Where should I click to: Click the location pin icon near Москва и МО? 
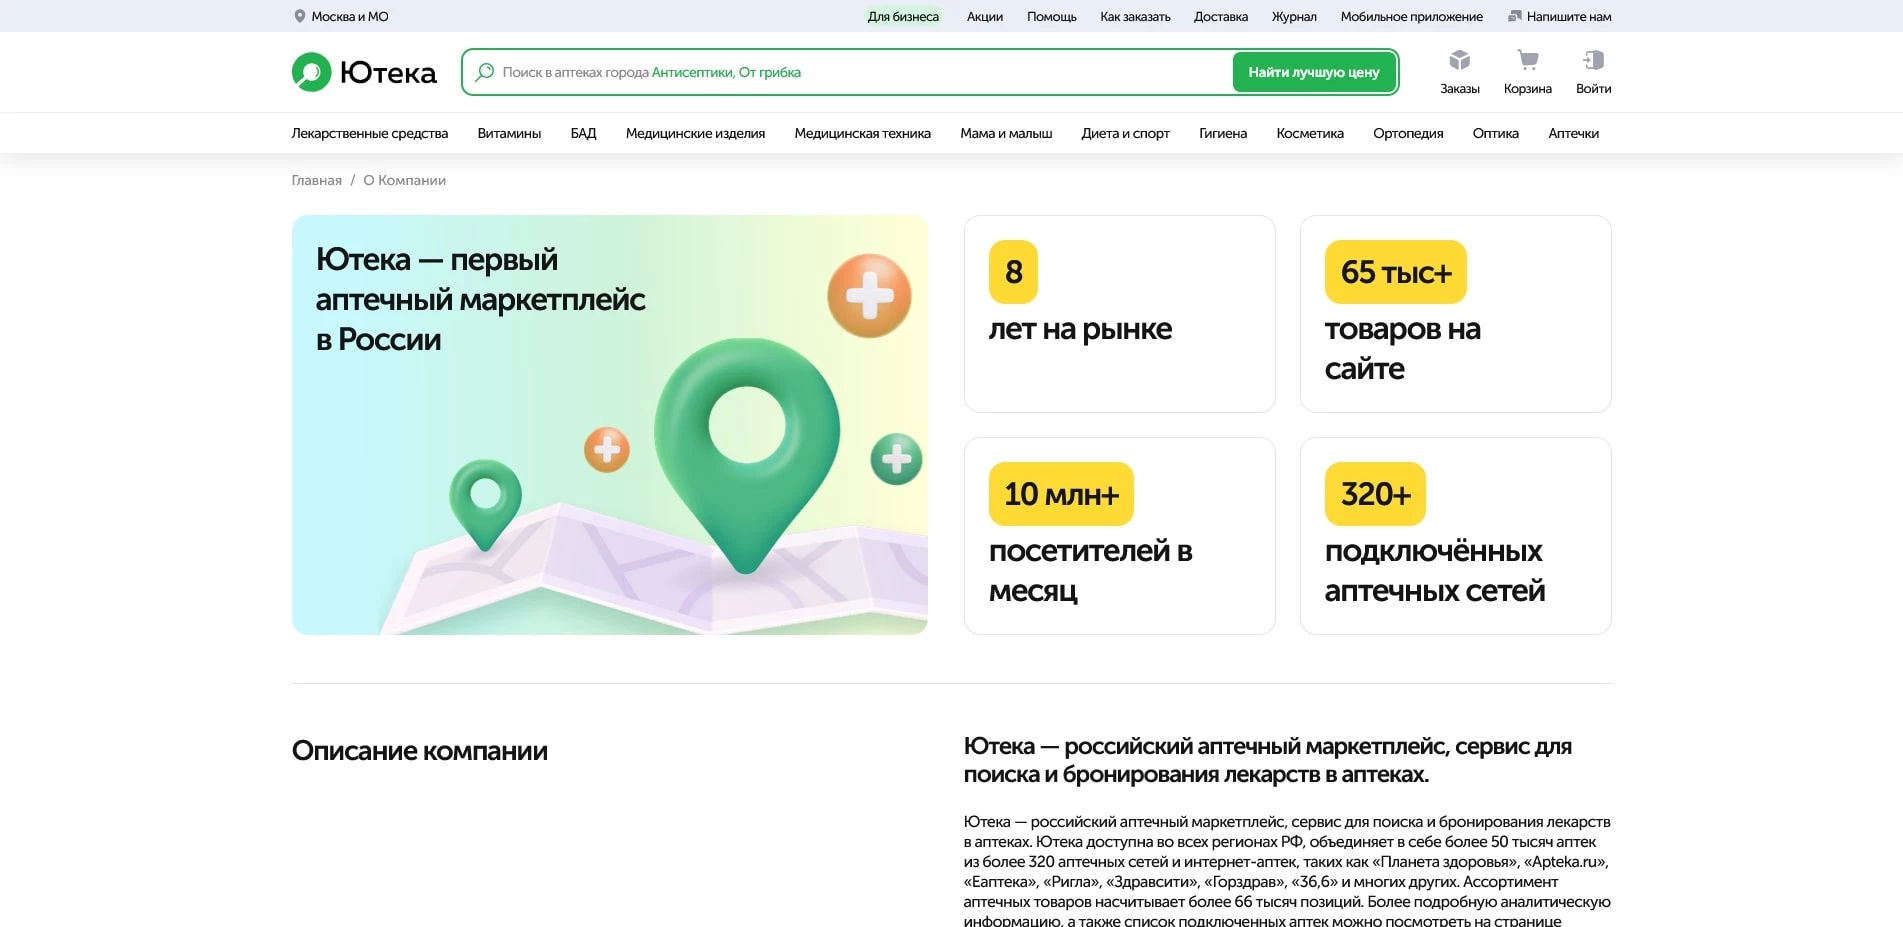tap(298, 16)
